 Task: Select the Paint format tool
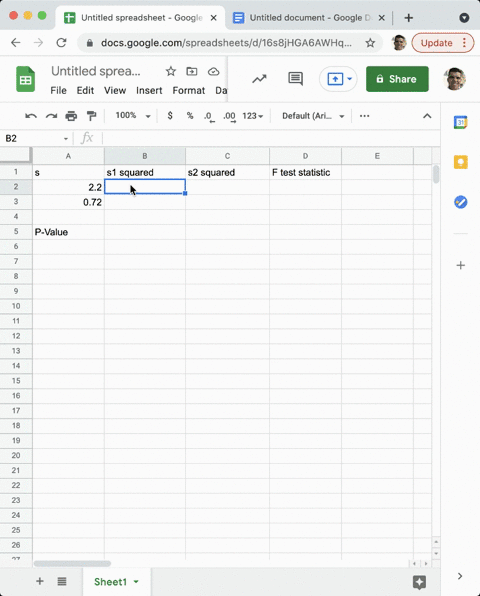(x=91, y=116)
